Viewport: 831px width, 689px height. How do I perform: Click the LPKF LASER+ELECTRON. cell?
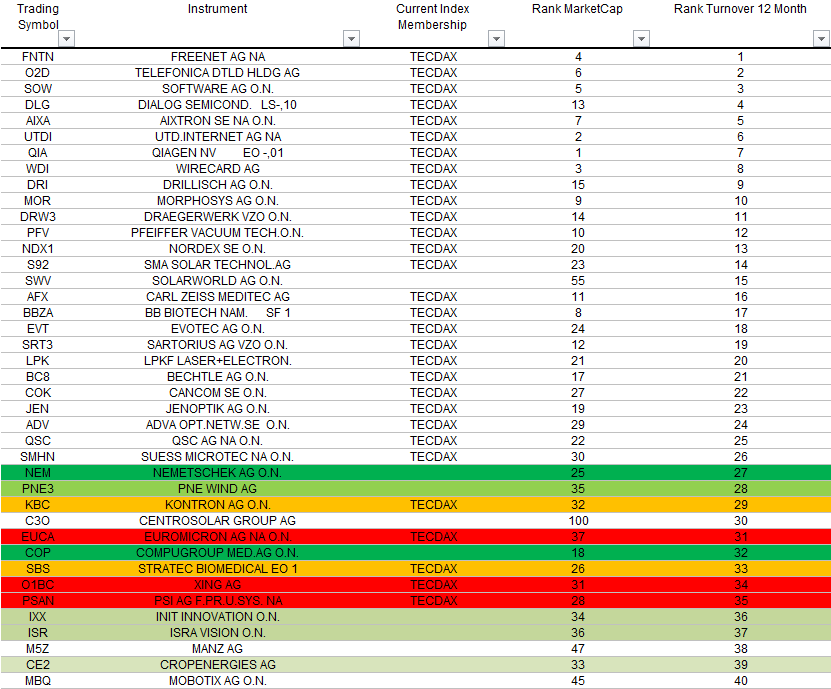217,360
